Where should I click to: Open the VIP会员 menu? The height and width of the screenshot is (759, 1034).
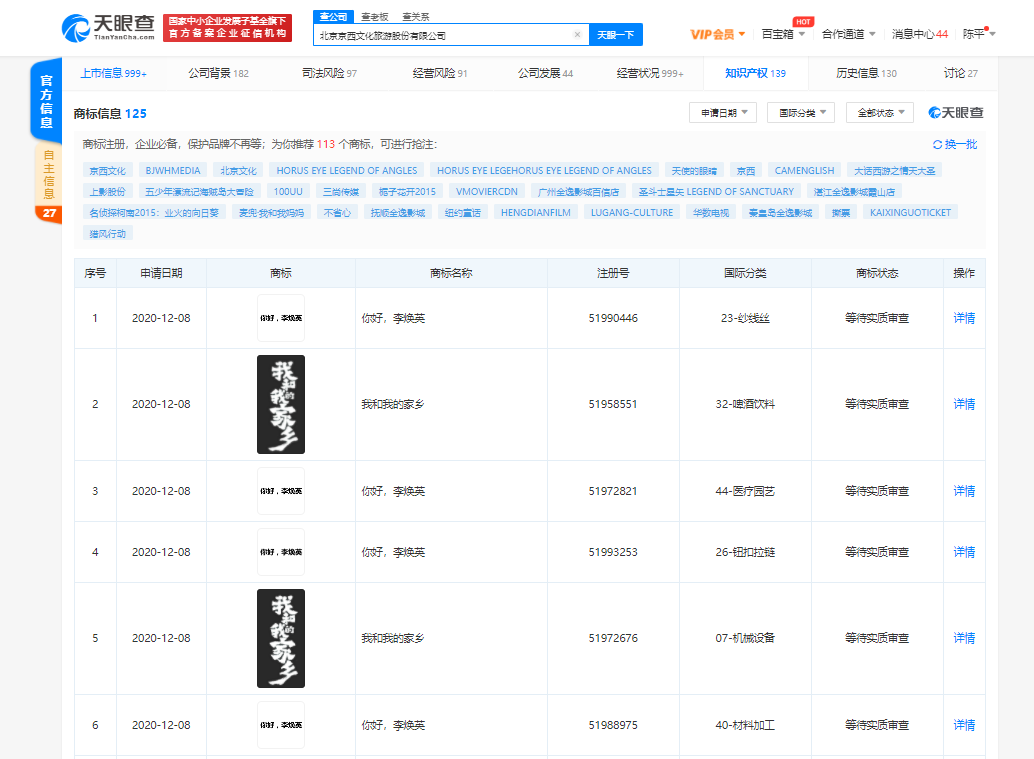[718, 34]
